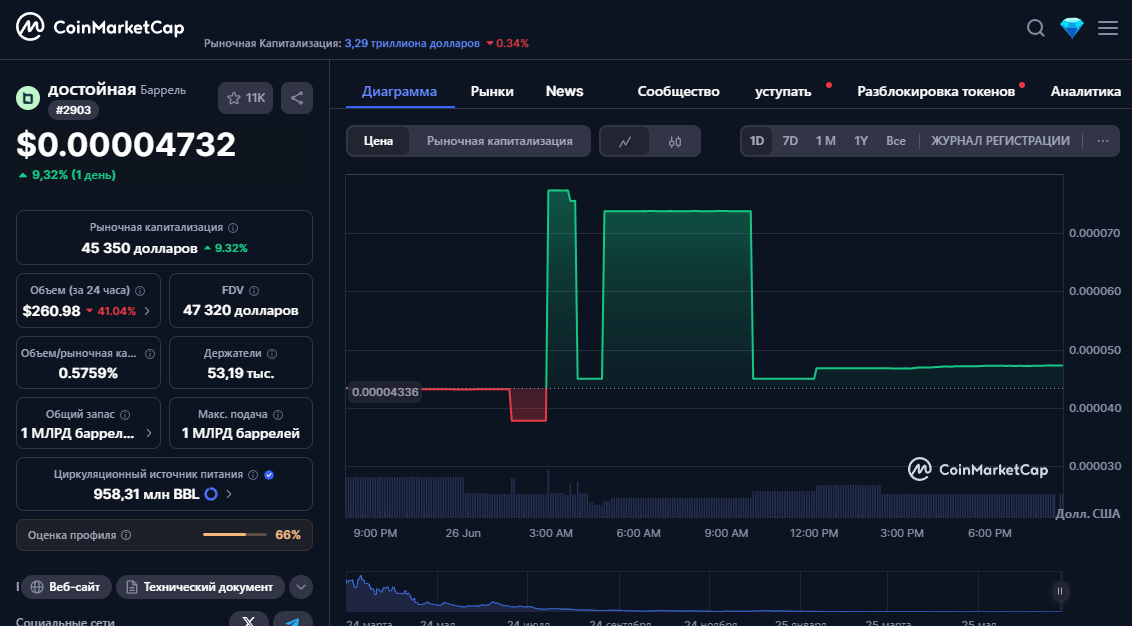Open the Диаграмма tab
The image size is (1132, 626).
[x=399, y=92]
